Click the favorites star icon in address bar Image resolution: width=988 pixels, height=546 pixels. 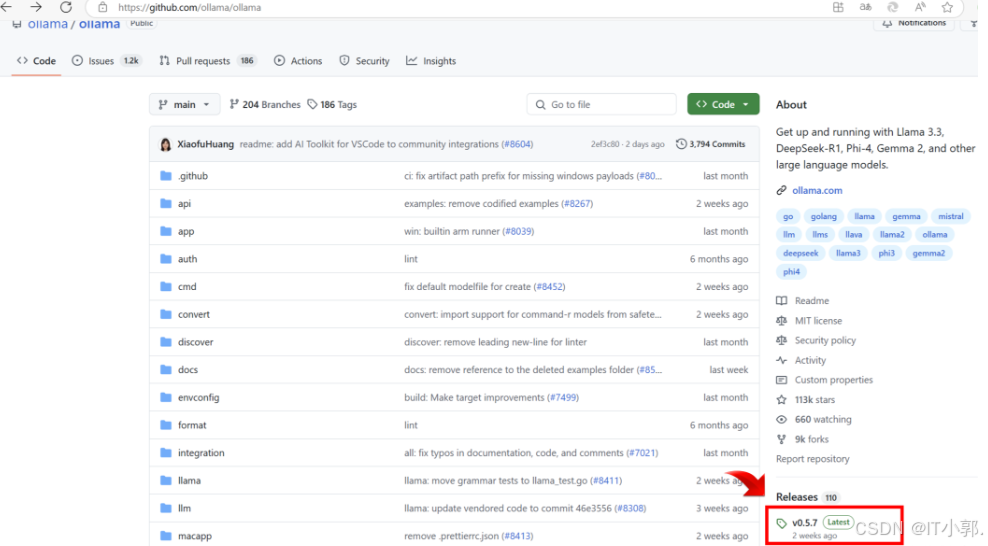[947, 8]
